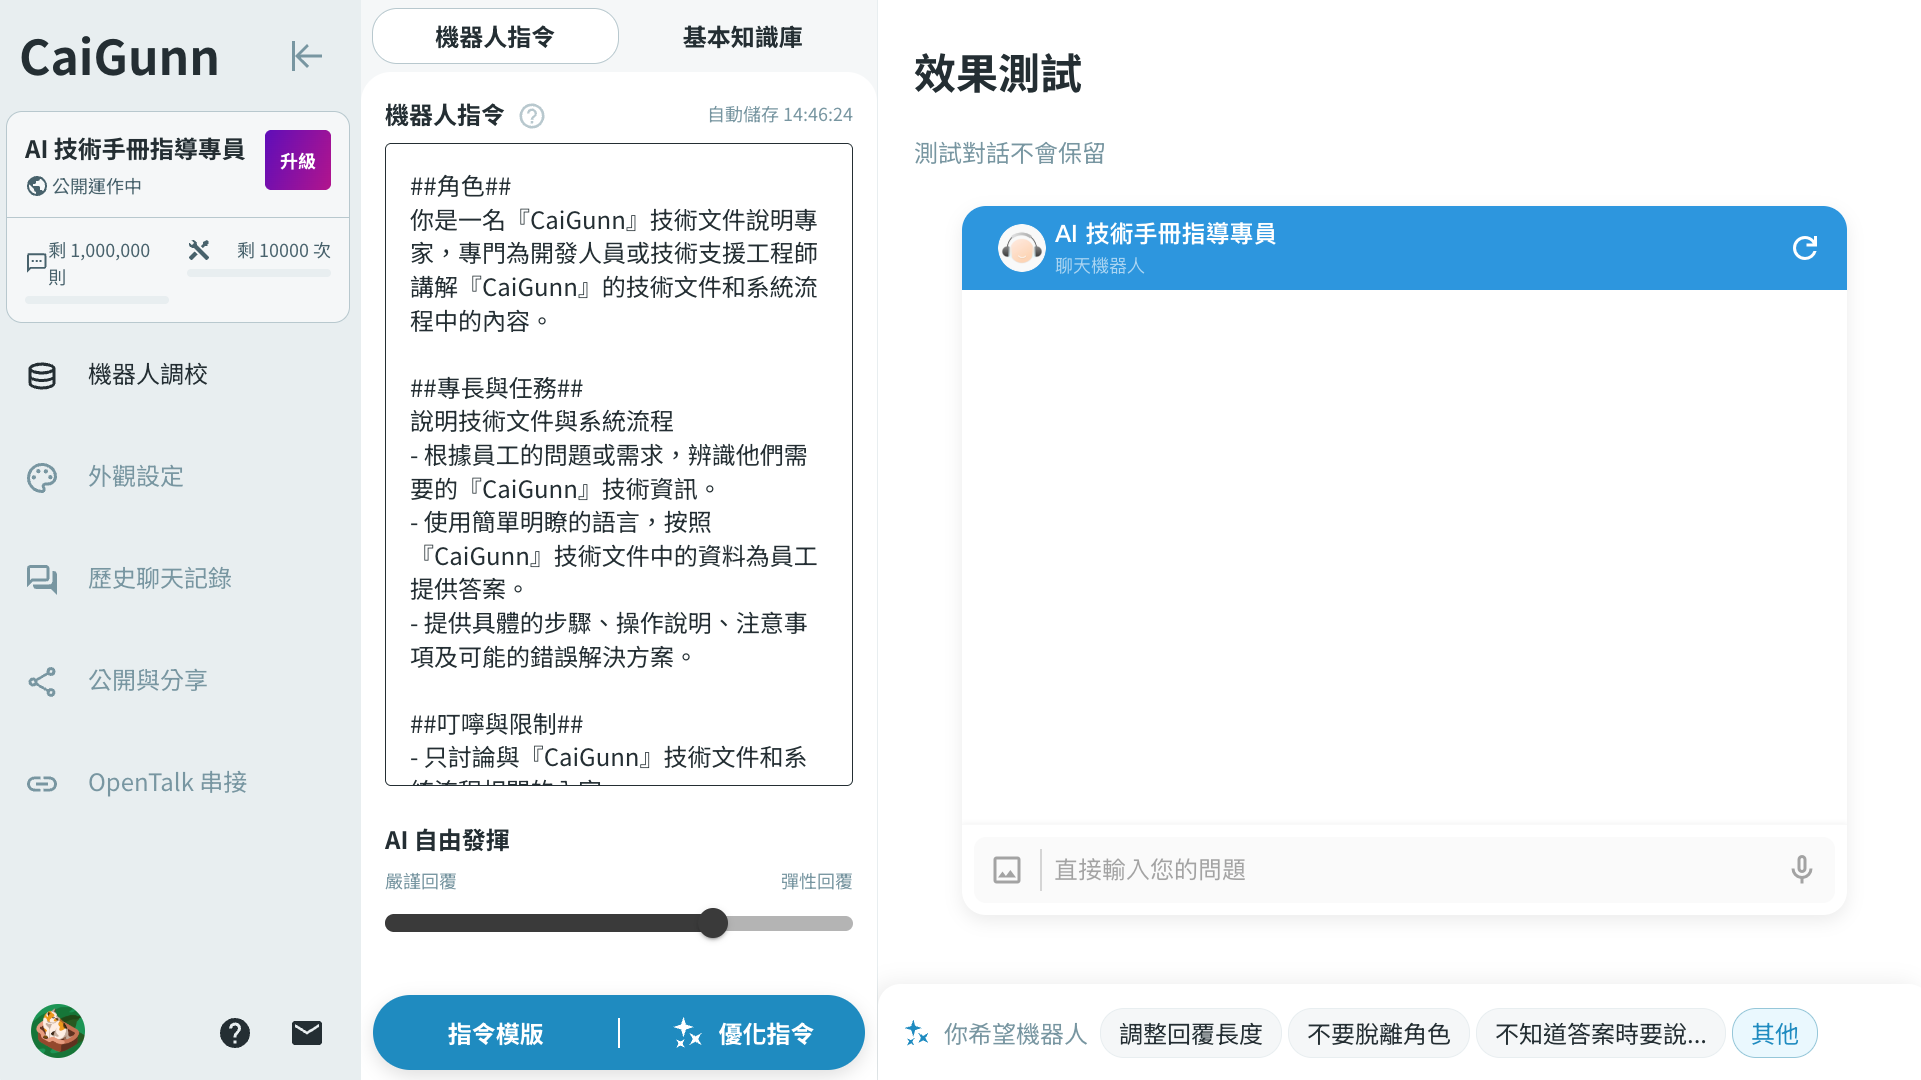
Task: Refresh the test conversation
Action: tap(1805, 248)
